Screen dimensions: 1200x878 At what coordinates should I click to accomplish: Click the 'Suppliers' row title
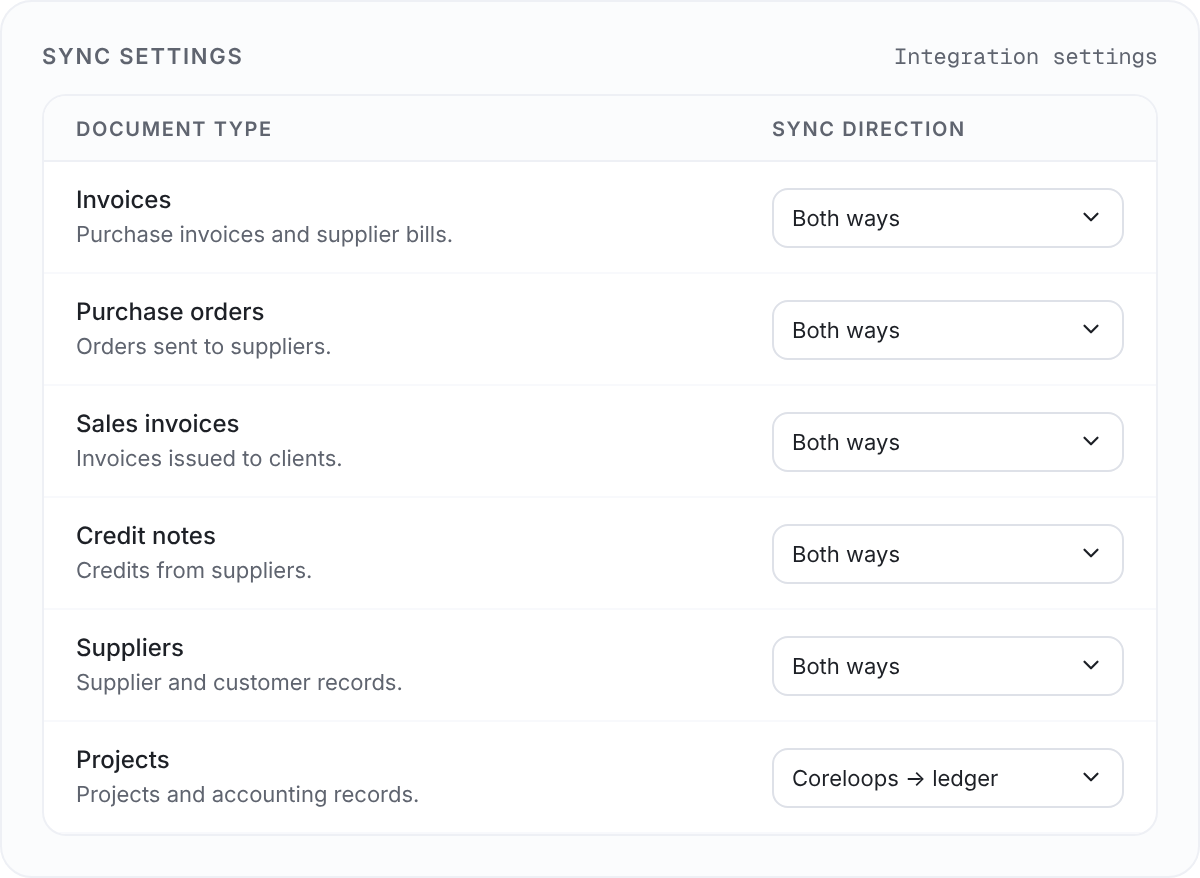130,648
